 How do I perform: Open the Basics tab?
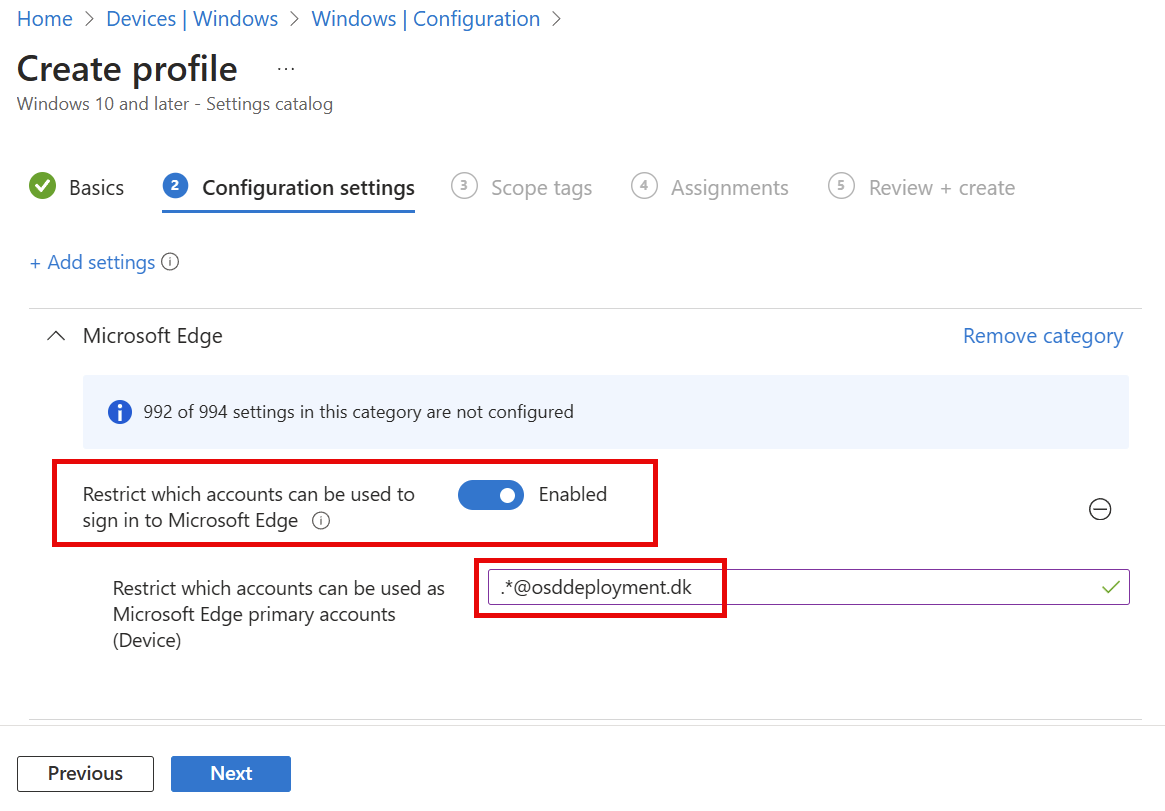[x=96, y=188]
